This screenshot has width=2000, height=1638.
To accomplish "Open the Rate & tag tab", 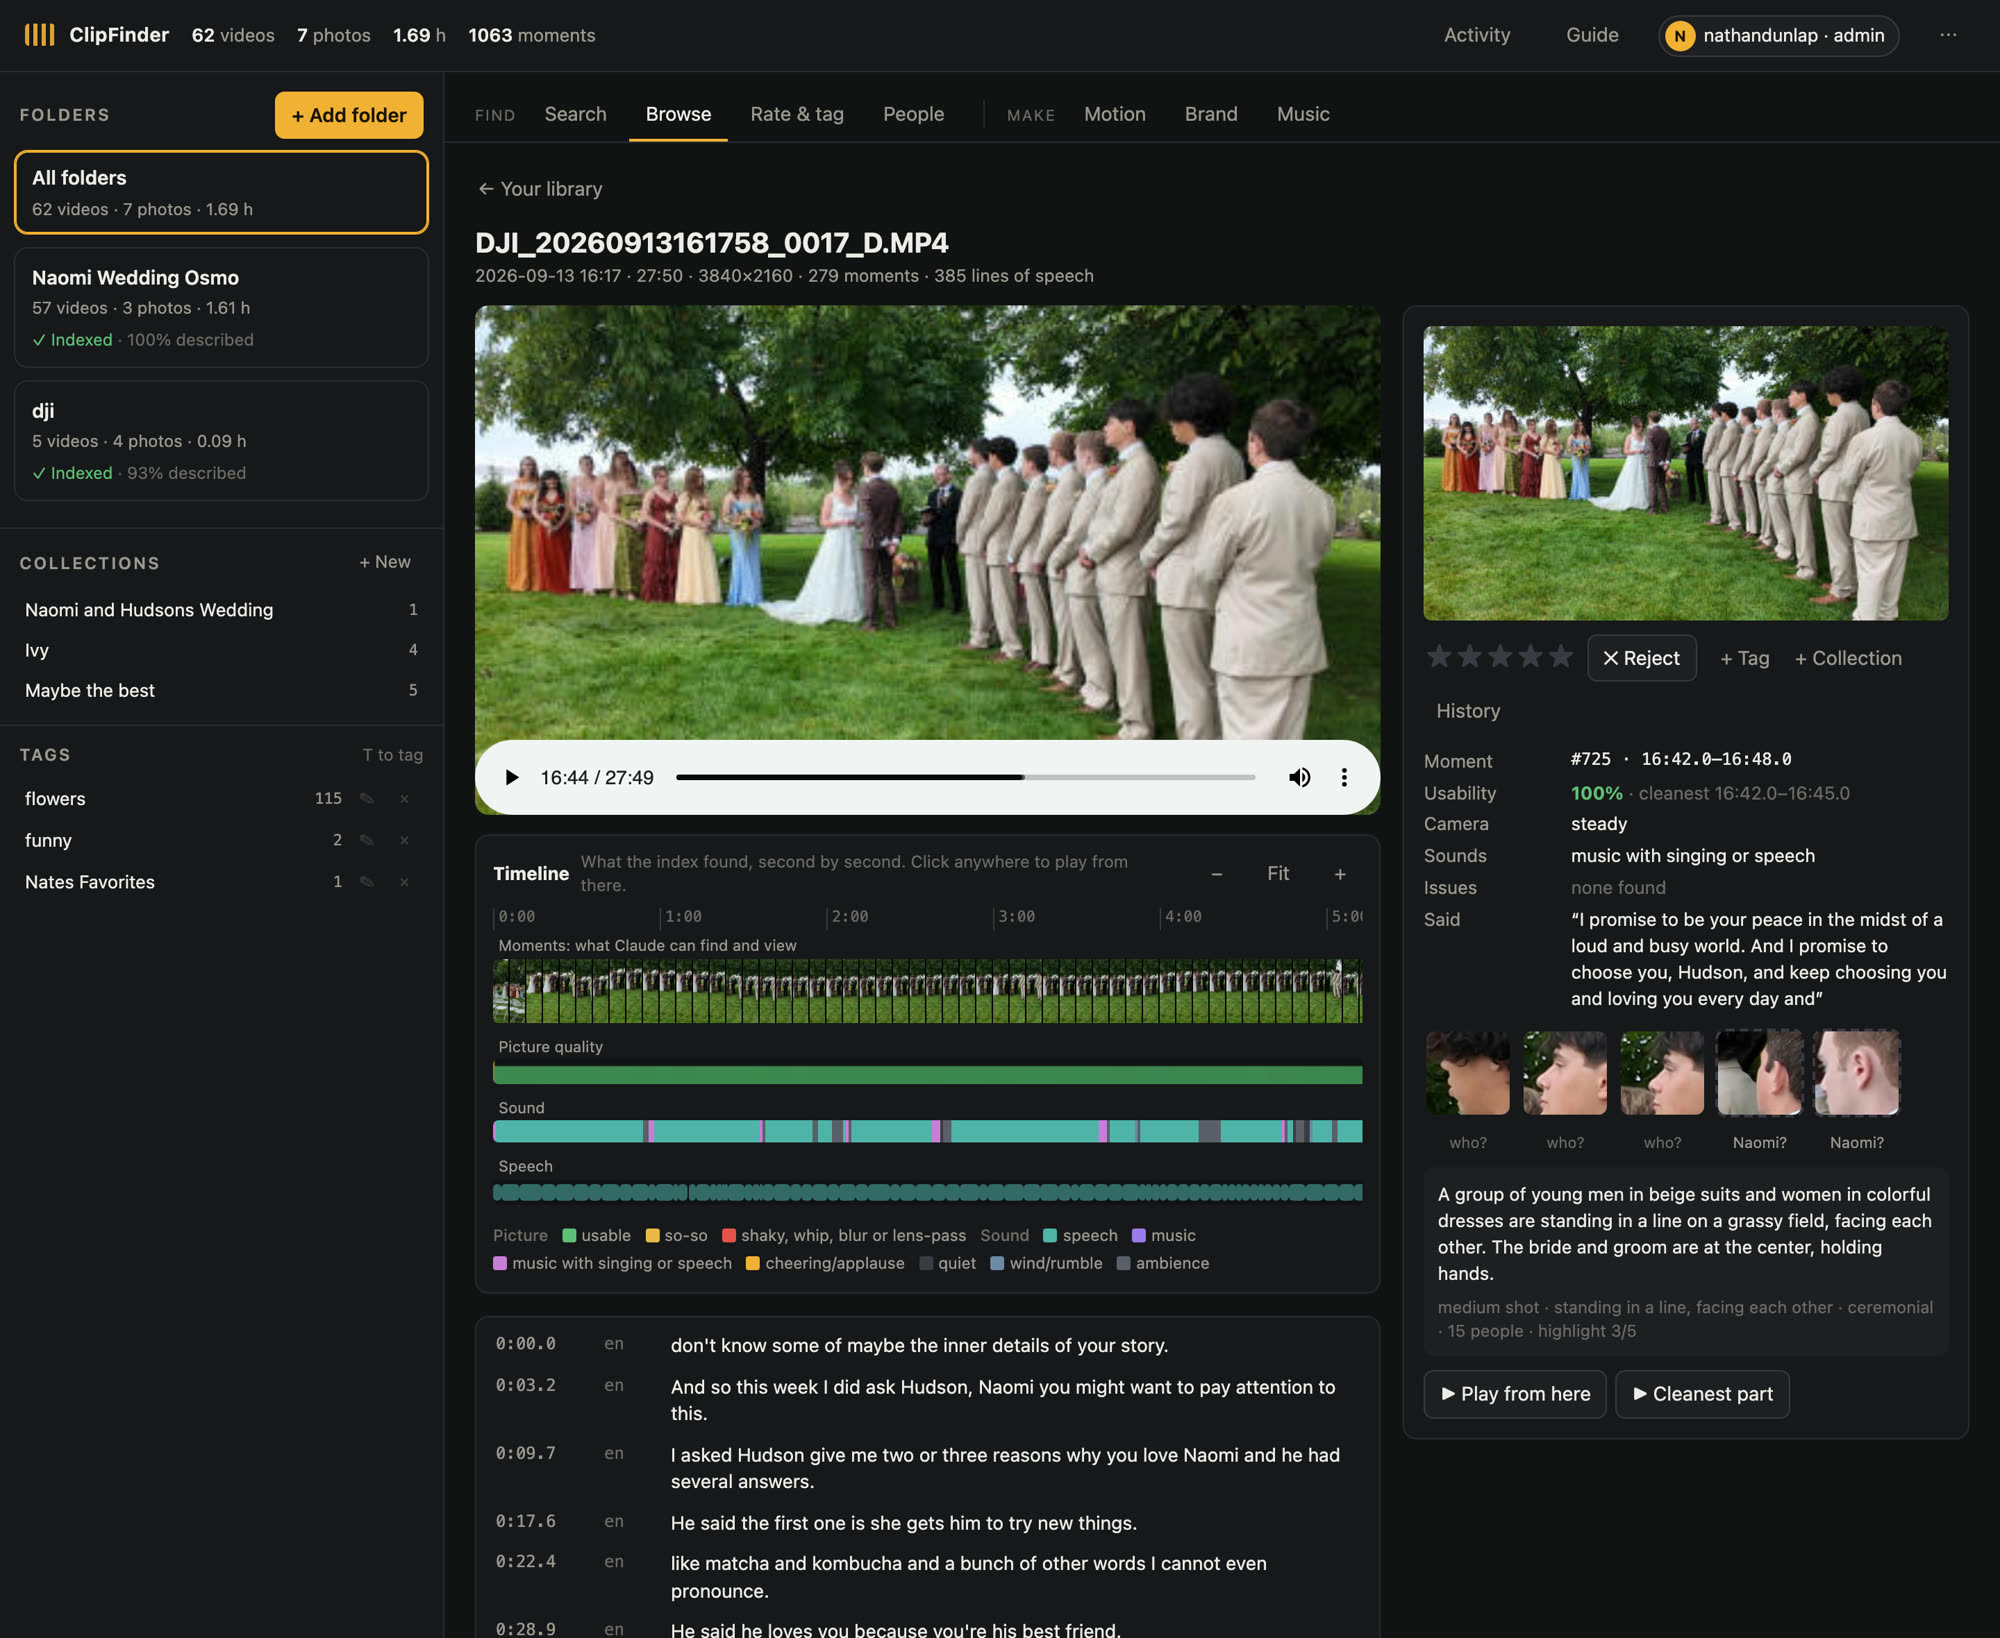I will pos(797,114).
